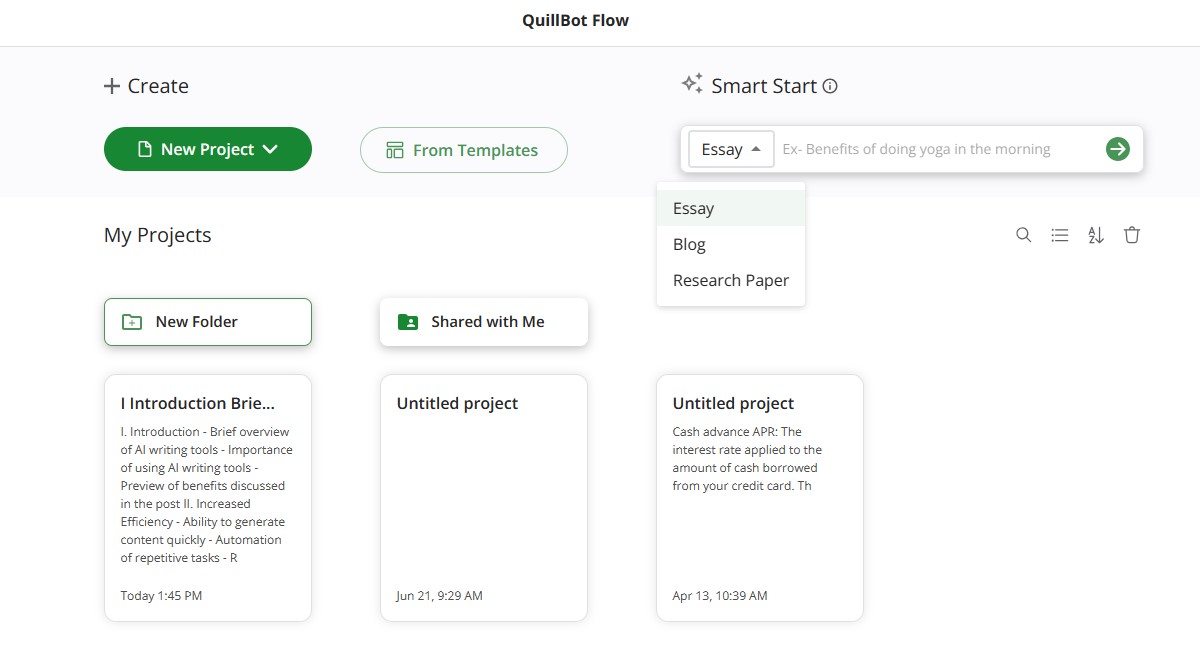Expand the New Project dropdown chevron

pyautogui.click(x=270, y=149)
